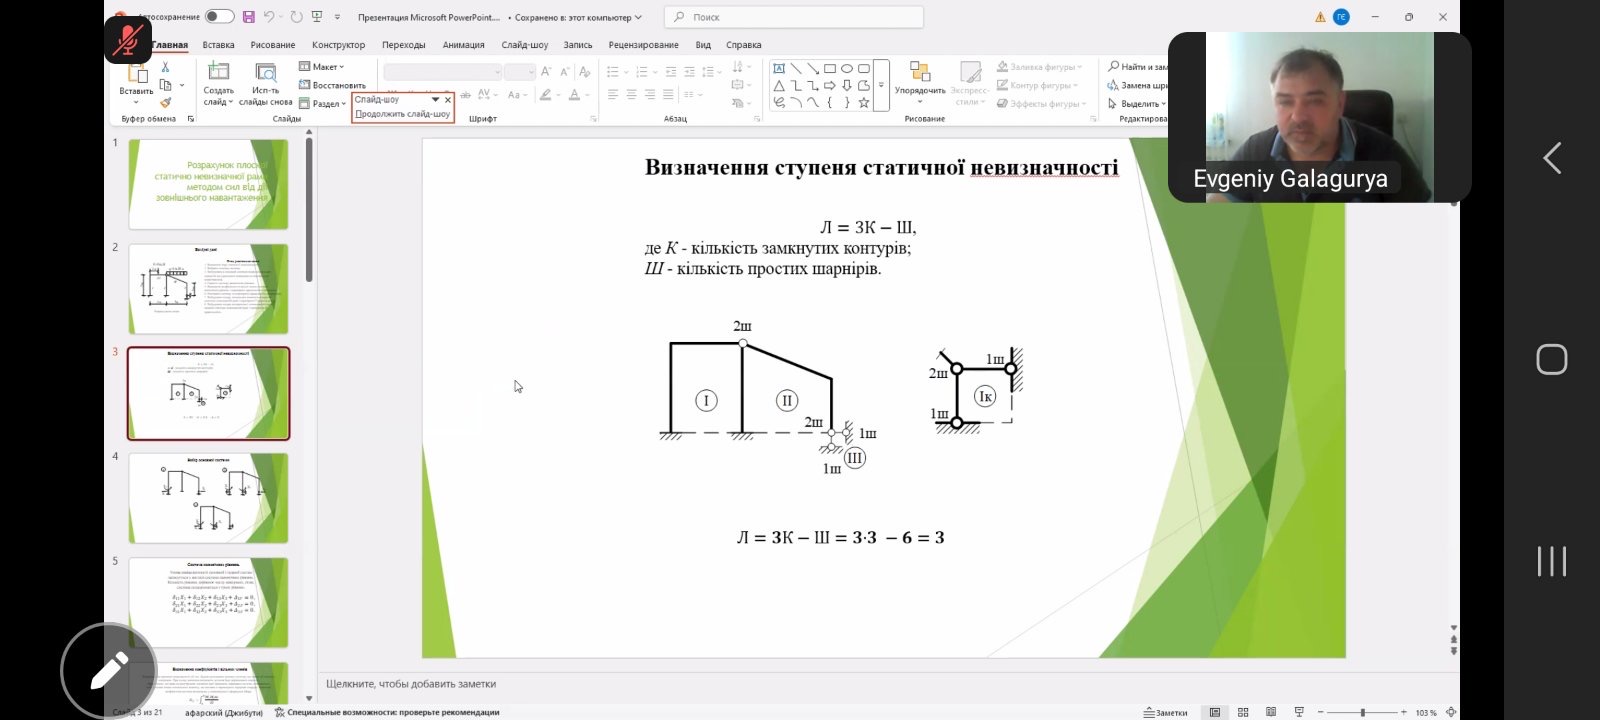Open the Layout (Макет) dropdown
The width and height of the screenshot is (1600, 720).
(322, 67)
